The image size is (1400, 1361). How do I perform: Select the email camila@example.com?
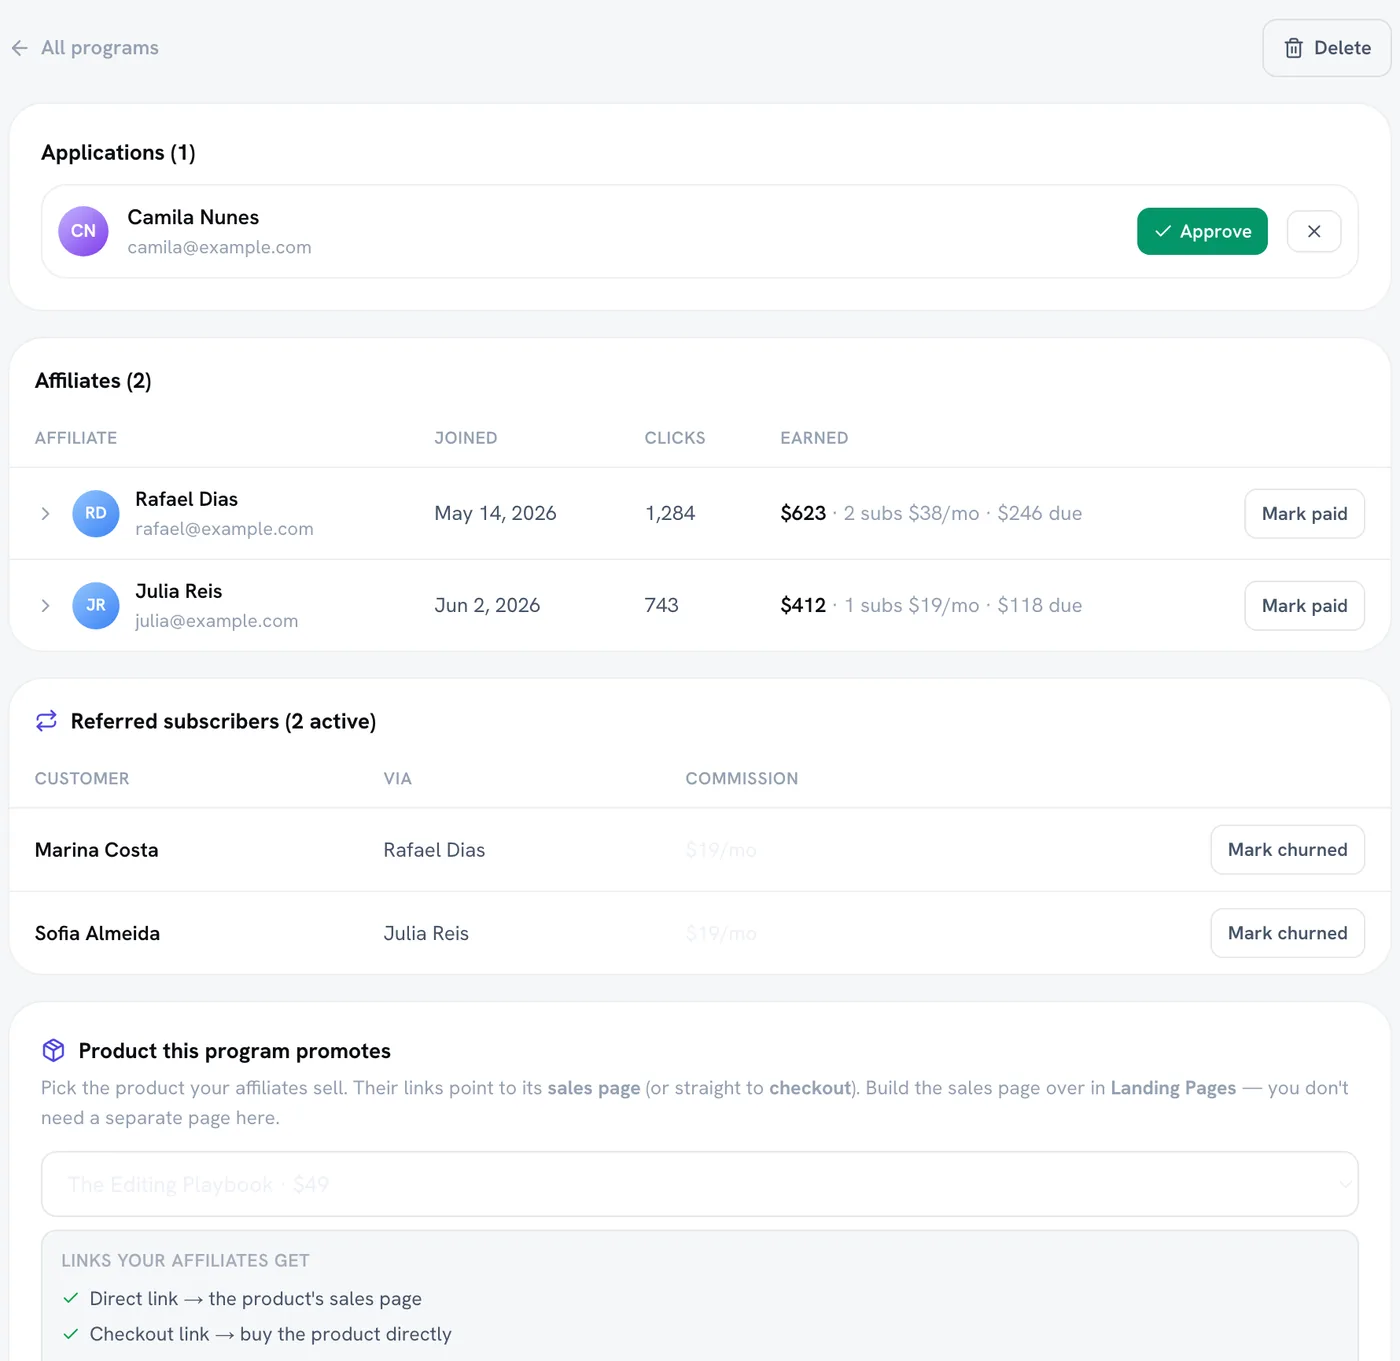click(x=219, y=247)
